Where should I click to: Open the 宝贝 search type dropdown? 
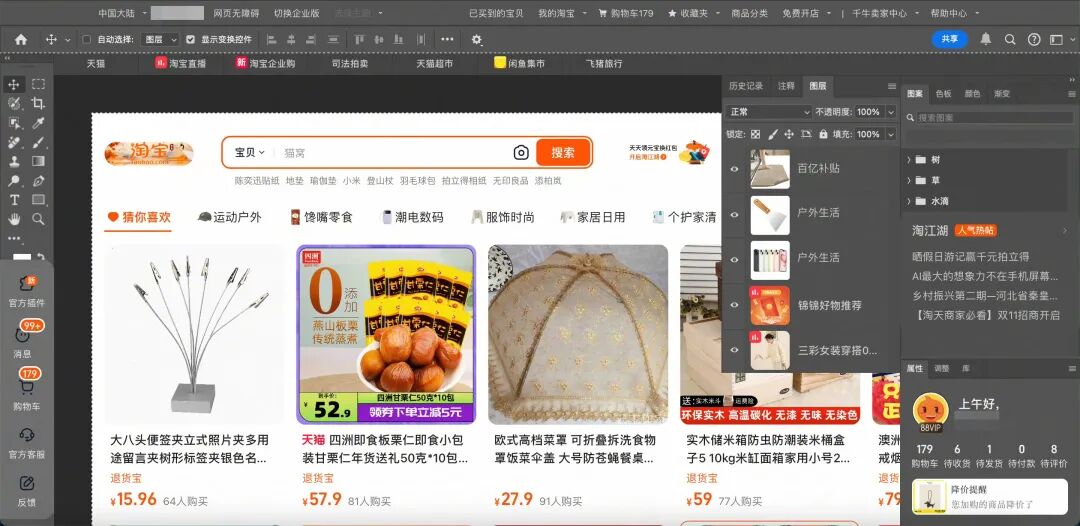coord(249,152)
